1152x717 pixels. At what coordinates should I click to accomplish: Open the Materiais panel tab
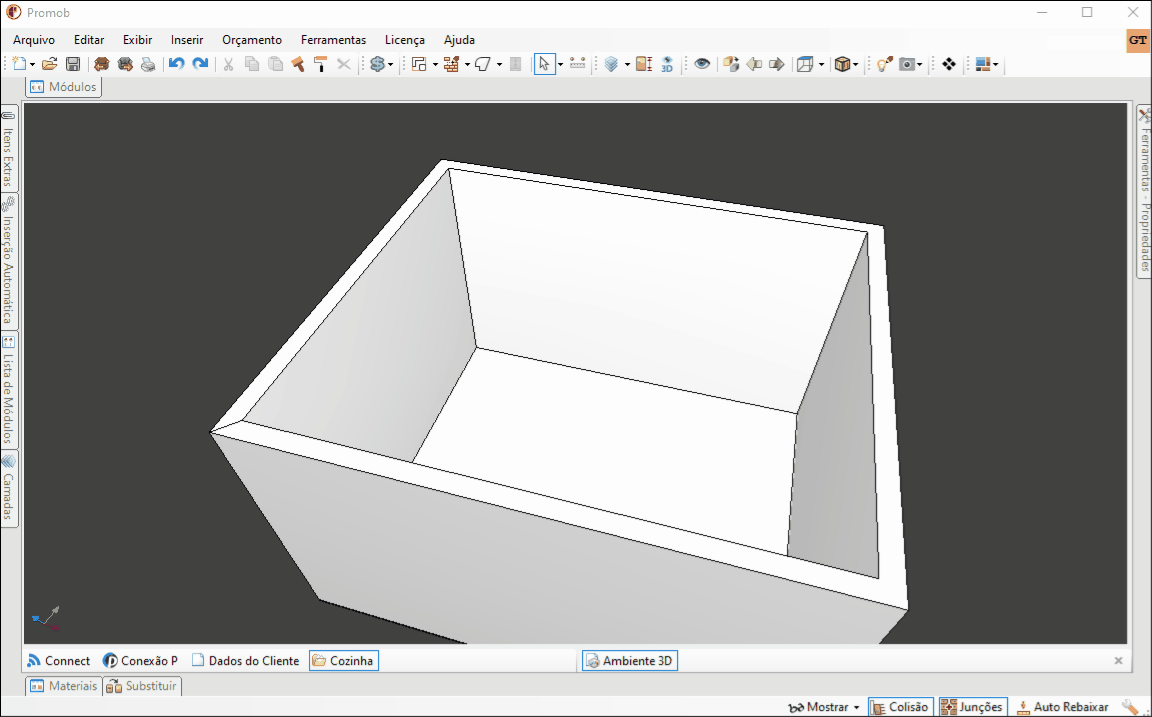pyautogui.click(x=64, y=685)
